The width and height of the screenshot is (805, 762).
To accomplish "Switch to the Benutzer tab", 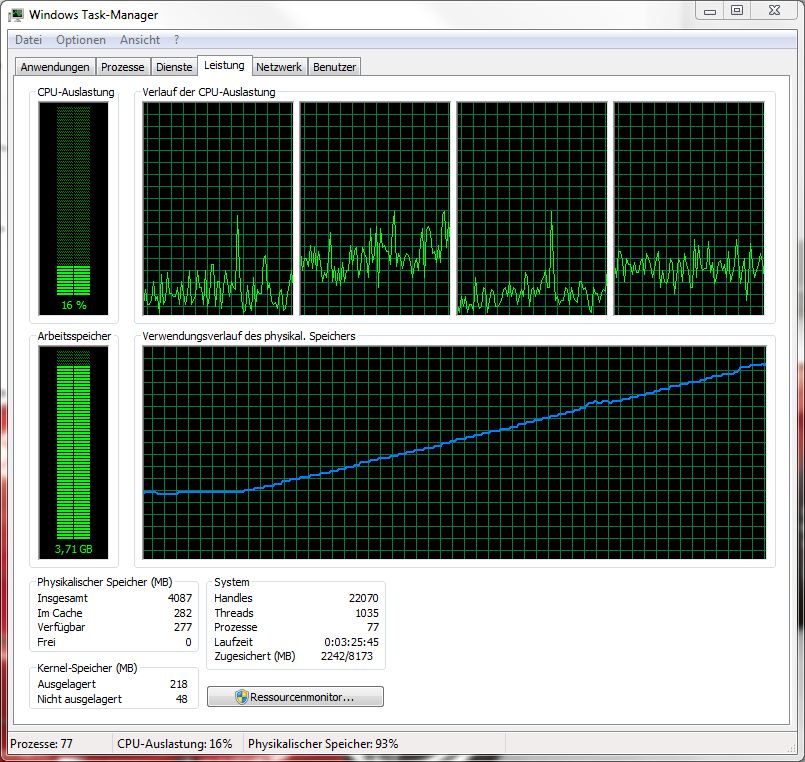I will point(334,67).
